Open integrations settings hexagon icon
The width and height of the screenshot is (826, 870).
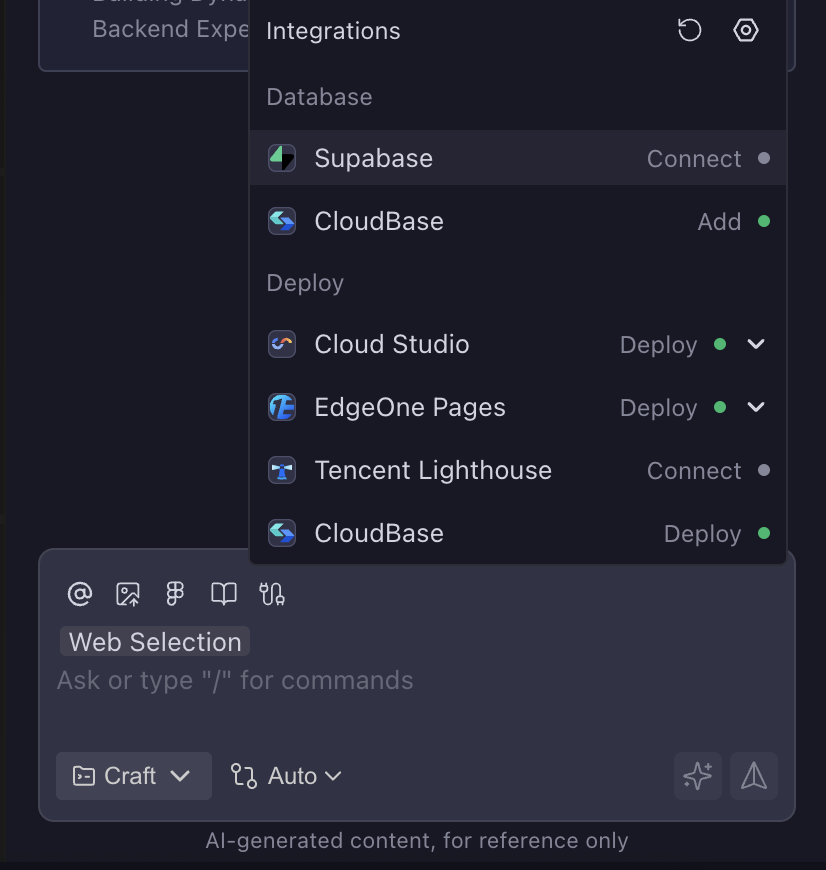pos(746,30)
